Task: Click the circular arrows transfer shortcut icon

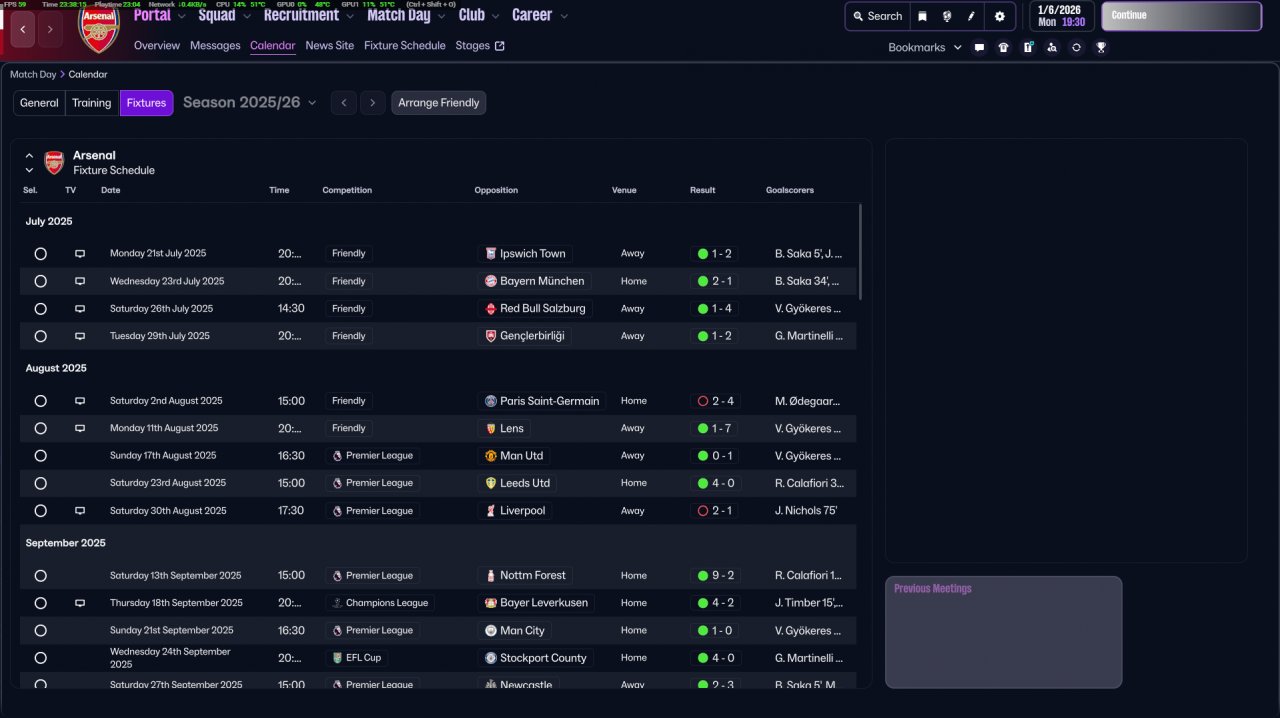Action: tap(1076, 47)
